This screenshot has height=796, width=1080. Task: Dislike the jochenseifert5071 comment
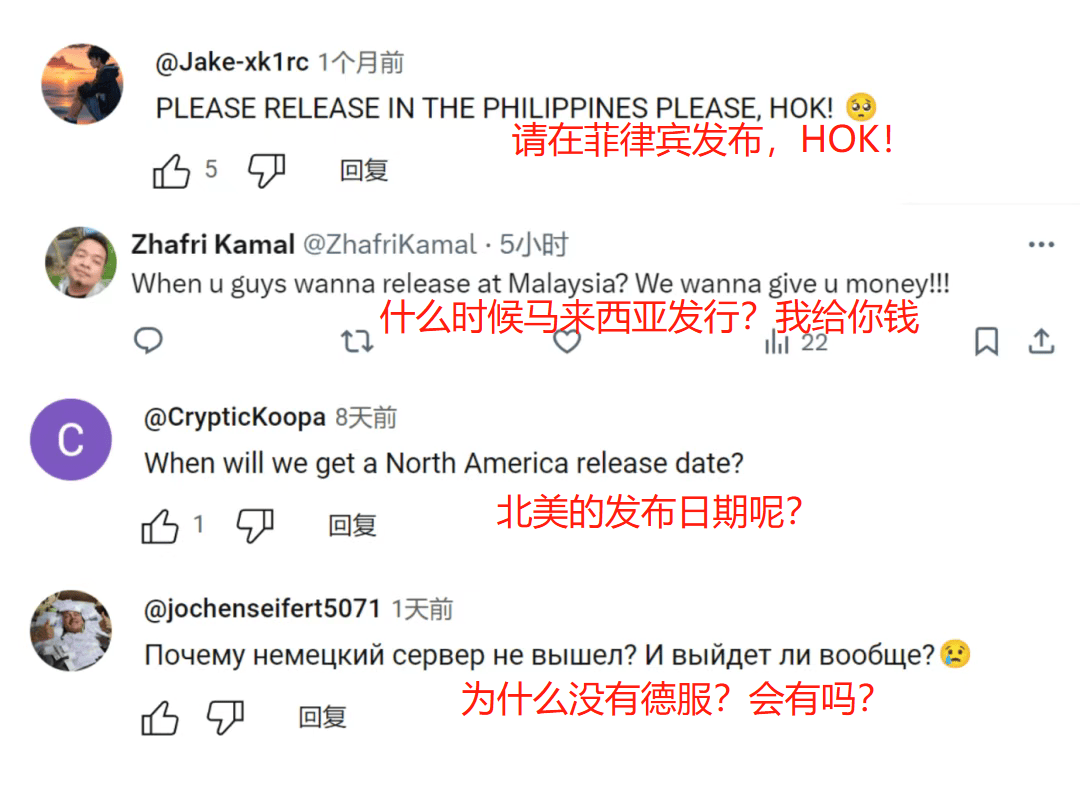(x=226, y=718)
